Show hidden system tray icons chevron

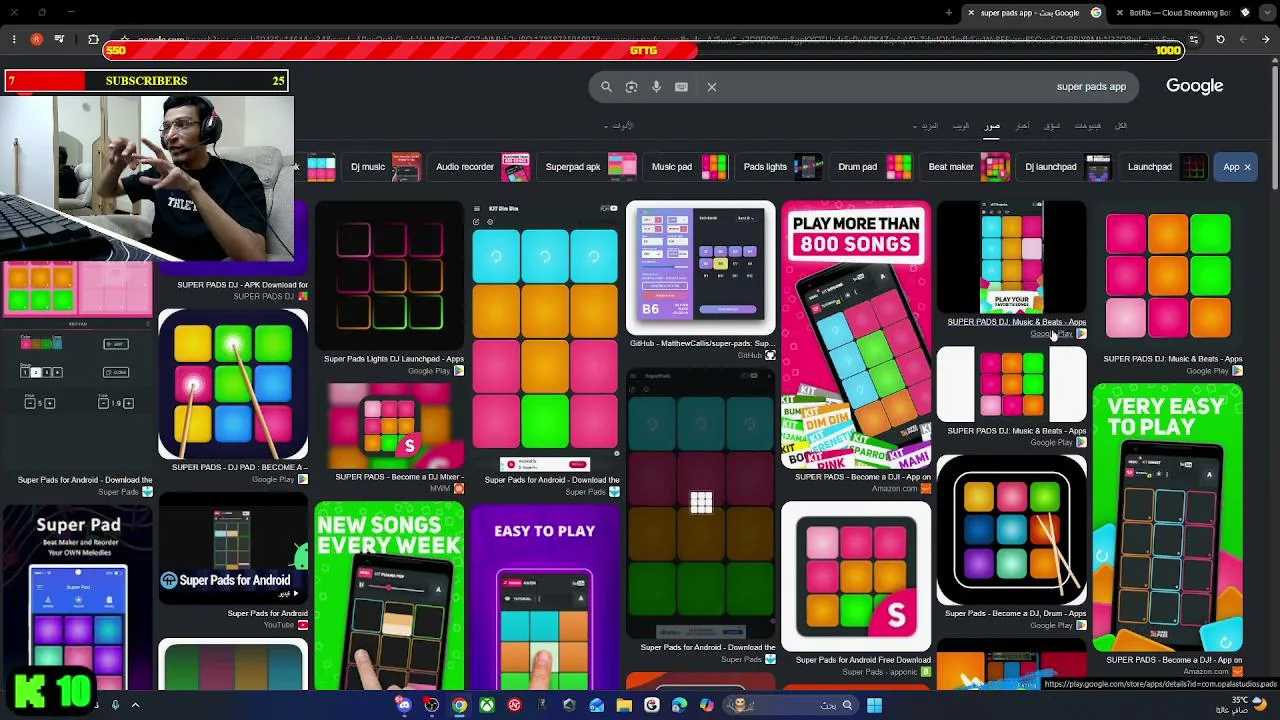[135, 705]
